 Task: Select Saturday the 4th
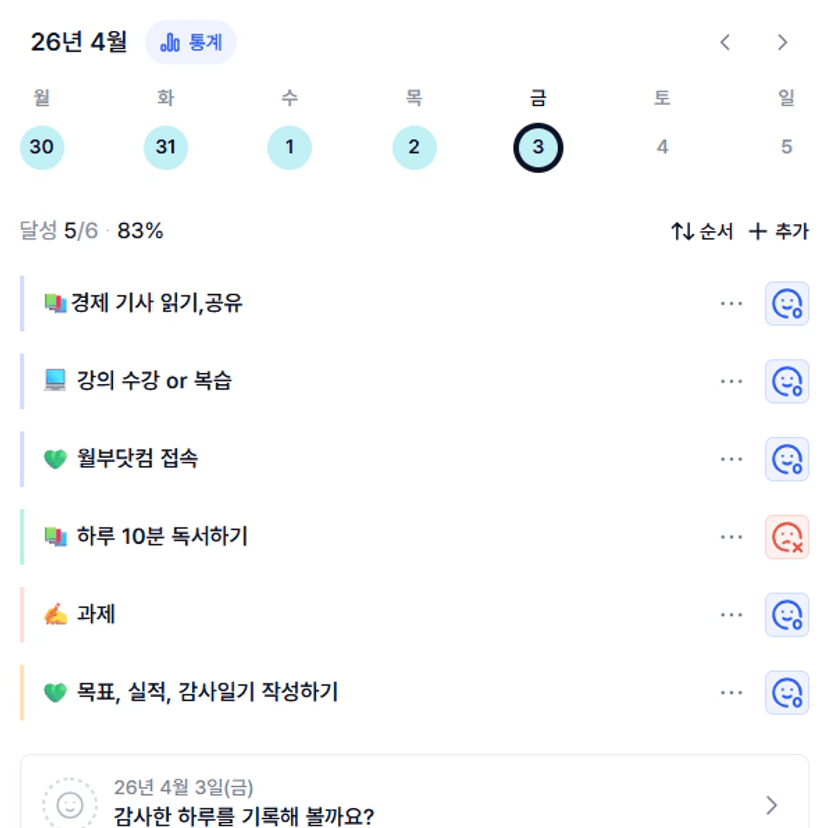pyautogui.click(x=662, y=148)
